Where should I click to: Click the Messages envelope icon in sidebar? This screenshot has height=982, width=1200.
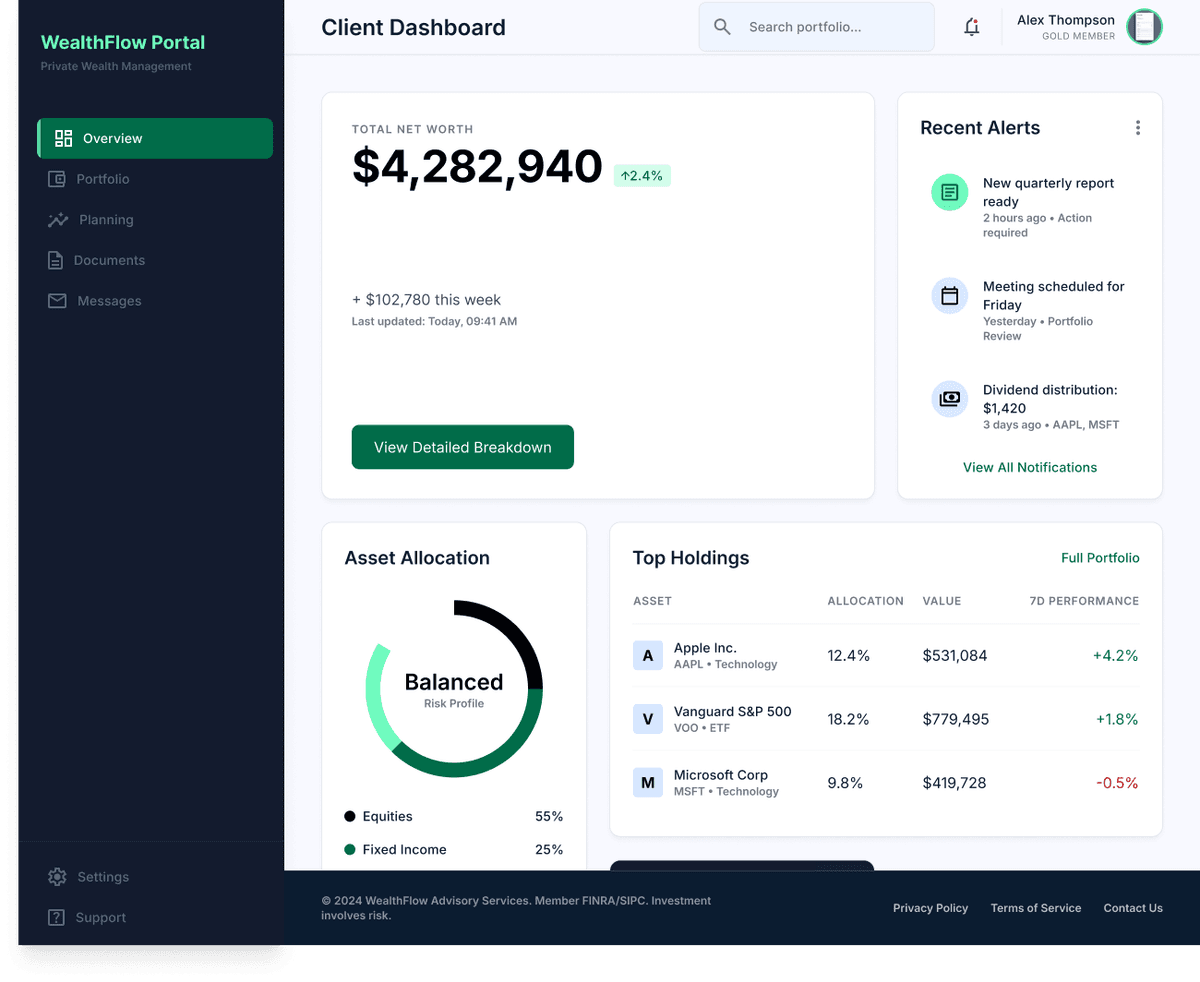click(x=57, y=301)
